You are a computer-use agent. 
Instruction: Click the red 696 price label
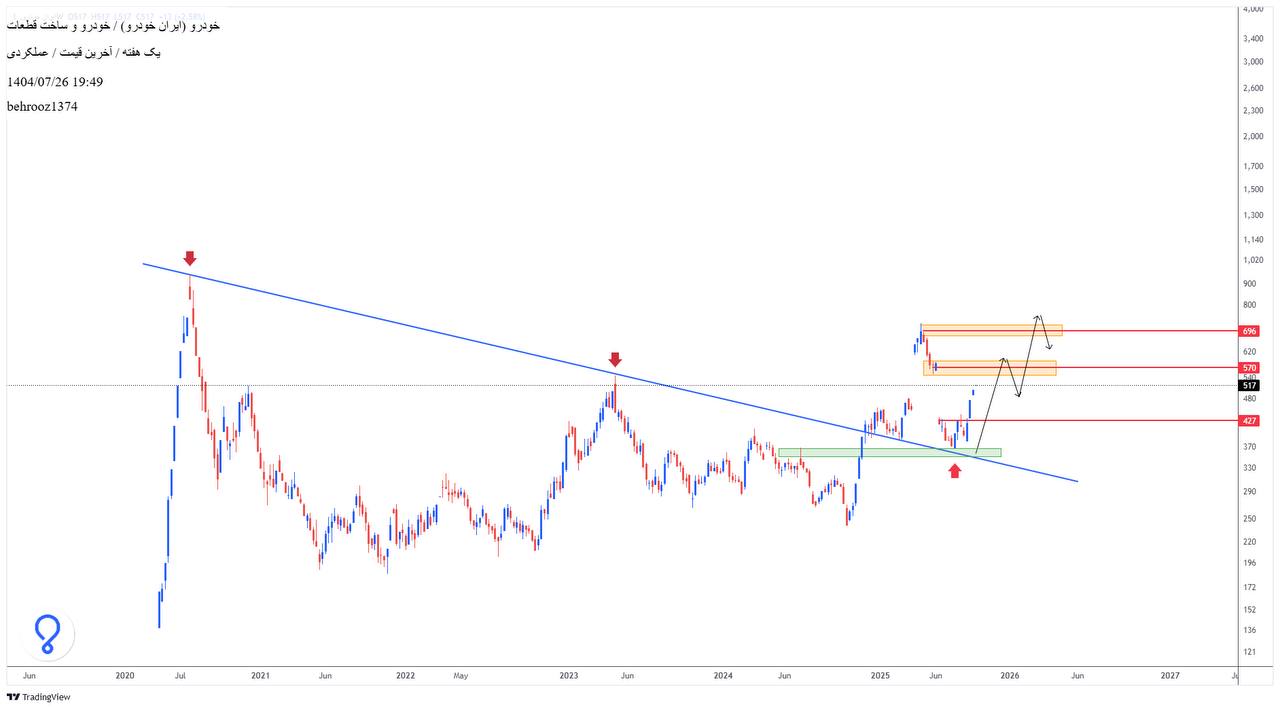(x=1249, y=331)
